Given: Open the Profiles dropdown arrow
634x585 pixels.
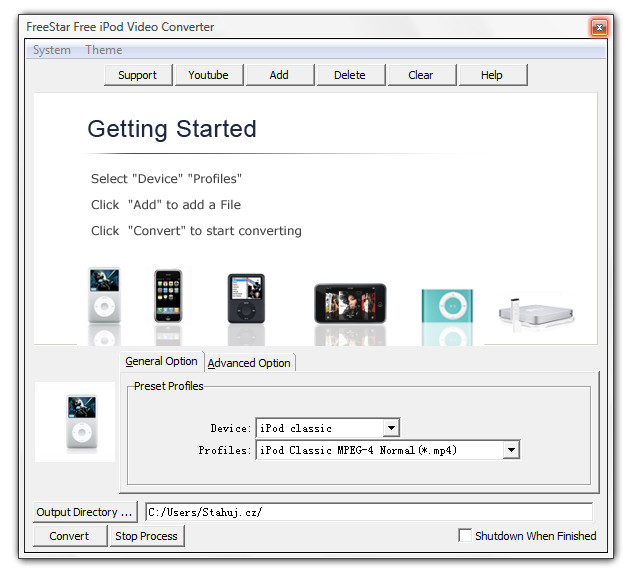Looking at the screenshot, I should pos(511,450).
